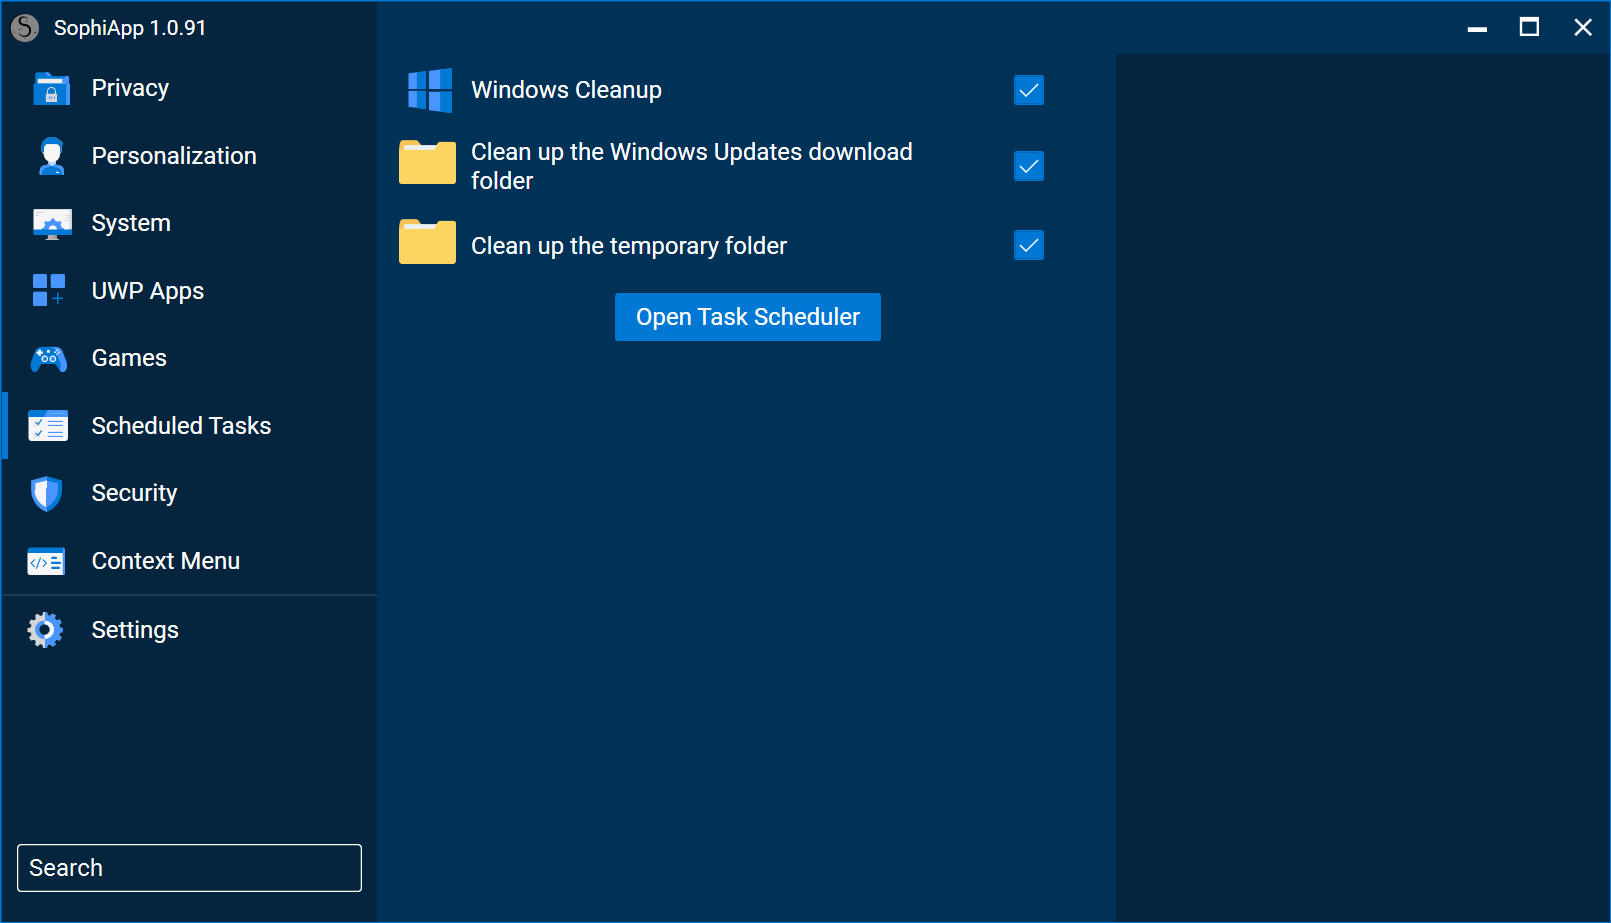Click the Security shield icon
Screen dimensions: 1611x923
click(x=47, y=494)
